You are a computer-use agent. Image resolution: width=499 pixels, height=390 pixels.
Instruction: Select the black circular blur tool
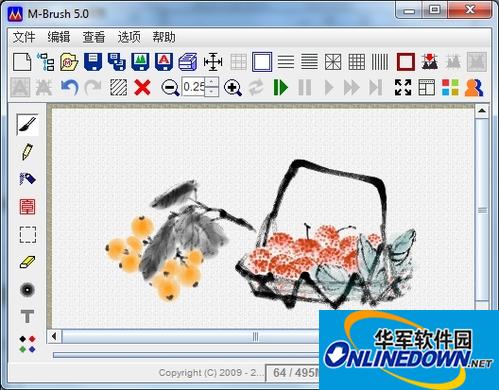(27, 289)
